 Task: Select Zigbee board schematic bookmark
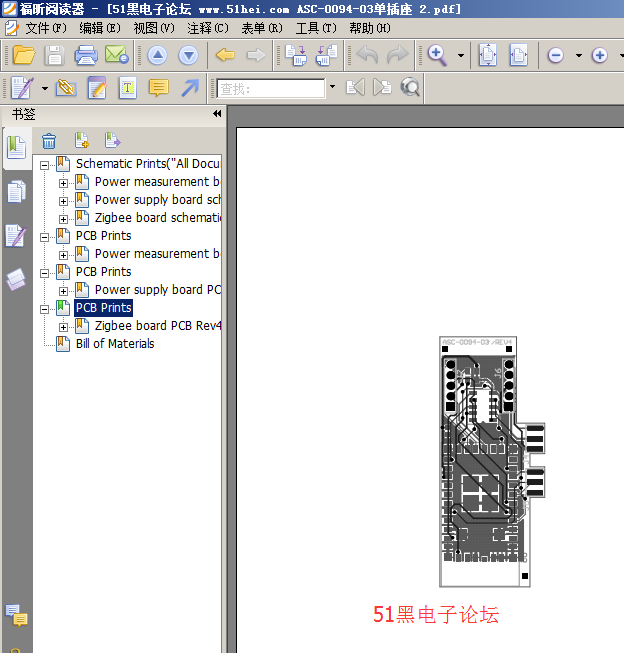tap(158, 218)
